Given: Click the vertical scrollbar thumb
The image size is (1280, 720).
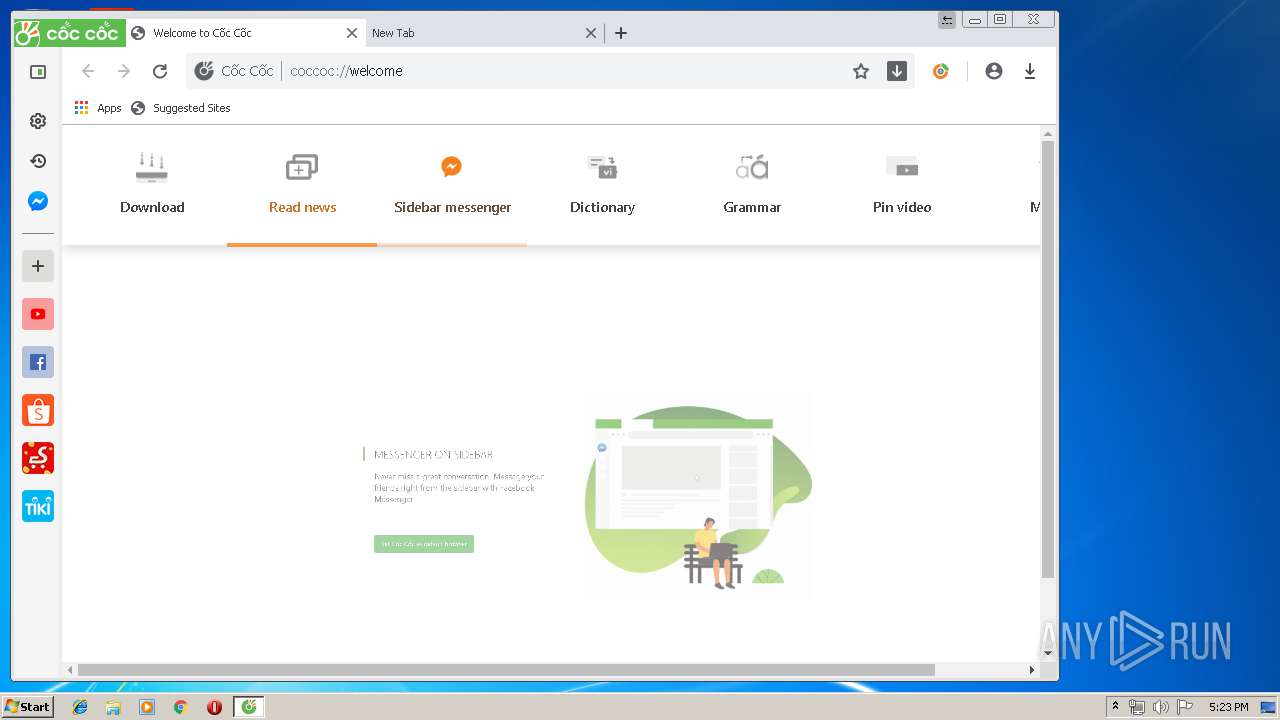Looking at the screenshot, I should coord(1048,358).
